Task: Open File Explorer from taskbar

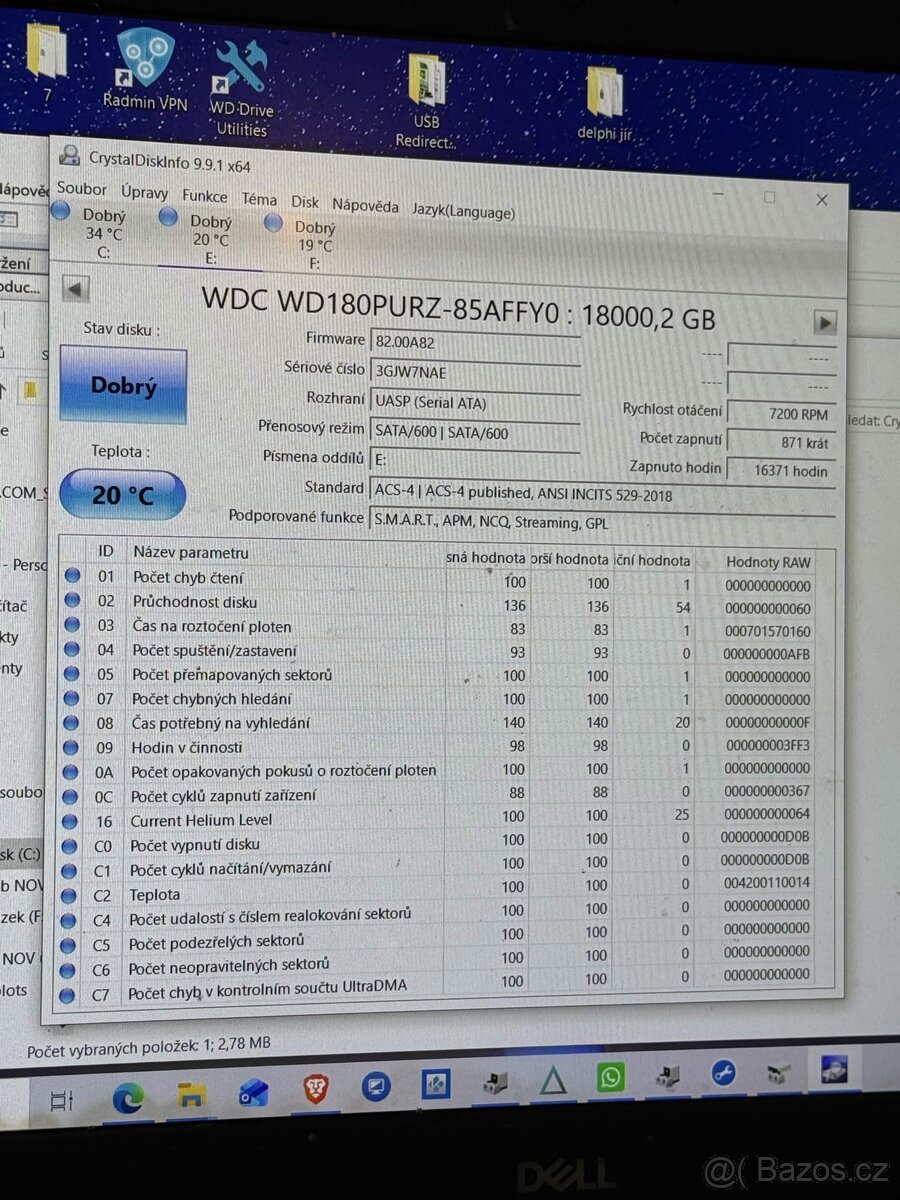Action: [x=191, y=1096]
